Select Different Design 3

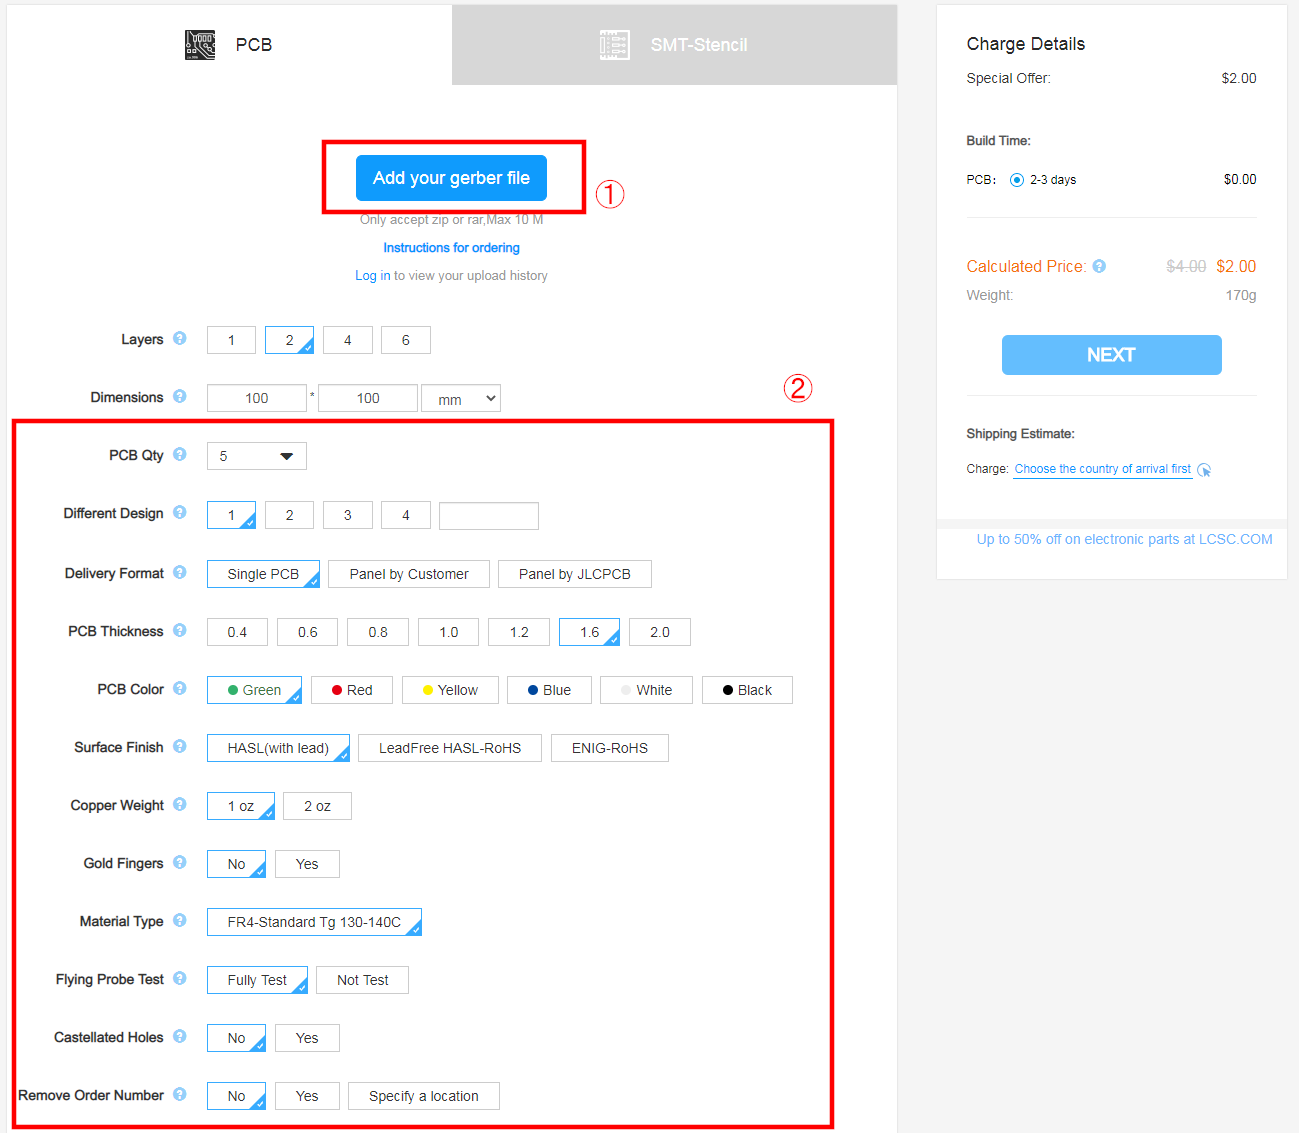click(348, 515)
